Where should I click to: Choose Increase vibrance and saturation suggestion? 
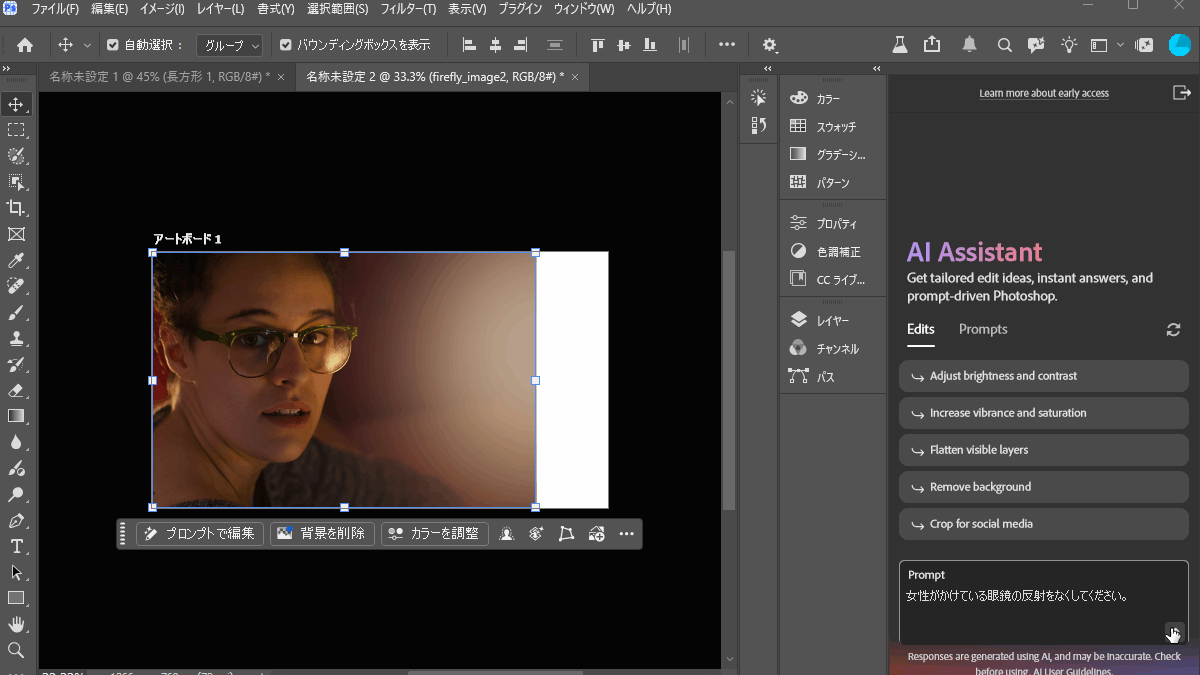pyautogui.click(x=1044, y=413)
